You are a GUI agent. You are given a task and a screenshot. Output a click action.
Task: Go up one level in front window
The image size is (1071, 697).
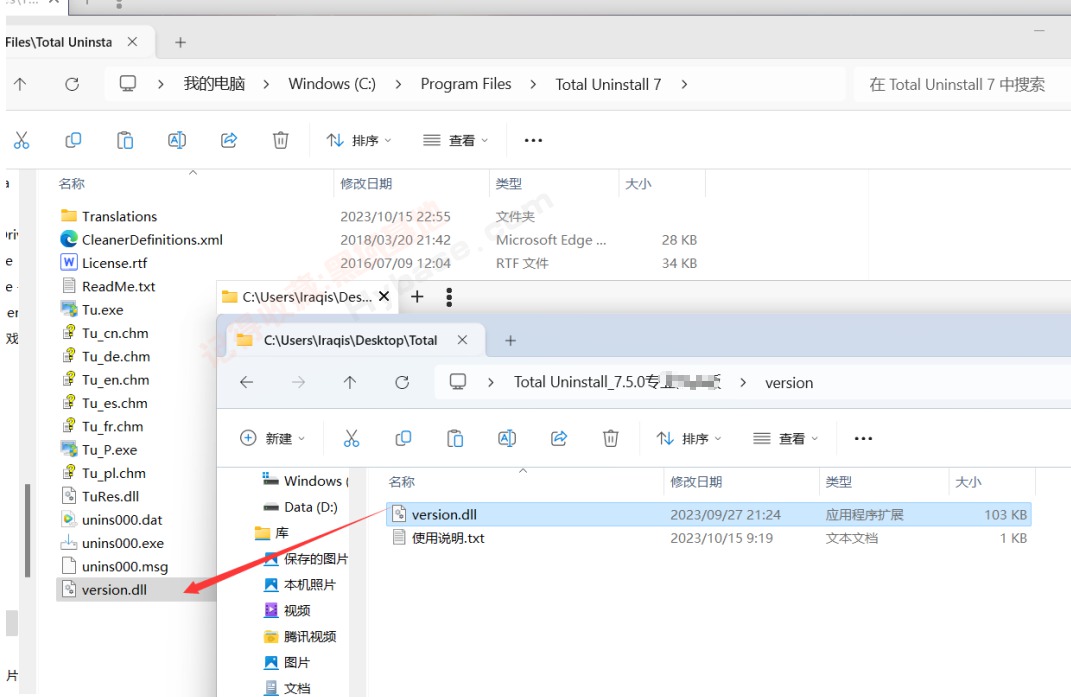coord(350,382)
